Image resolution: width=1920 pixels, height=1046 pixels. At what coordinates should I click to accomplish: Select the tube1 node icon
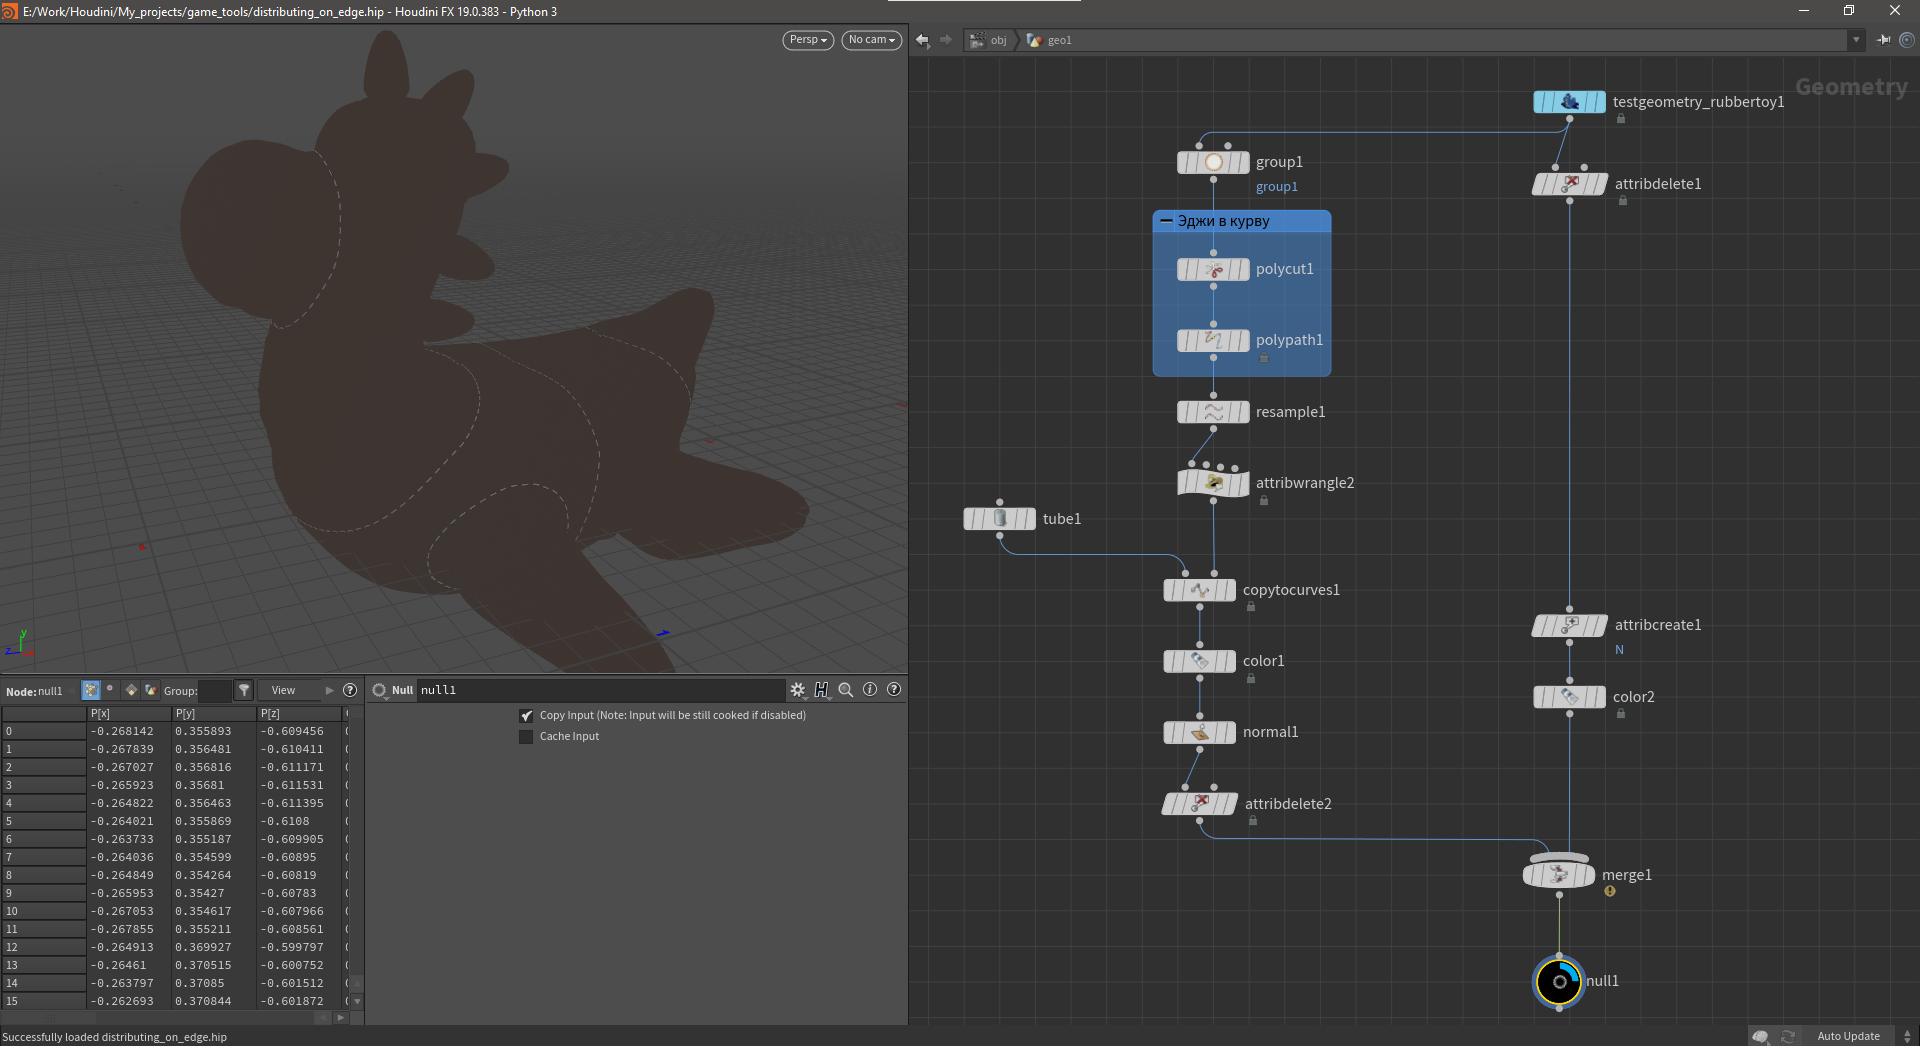tap(999, 518)
